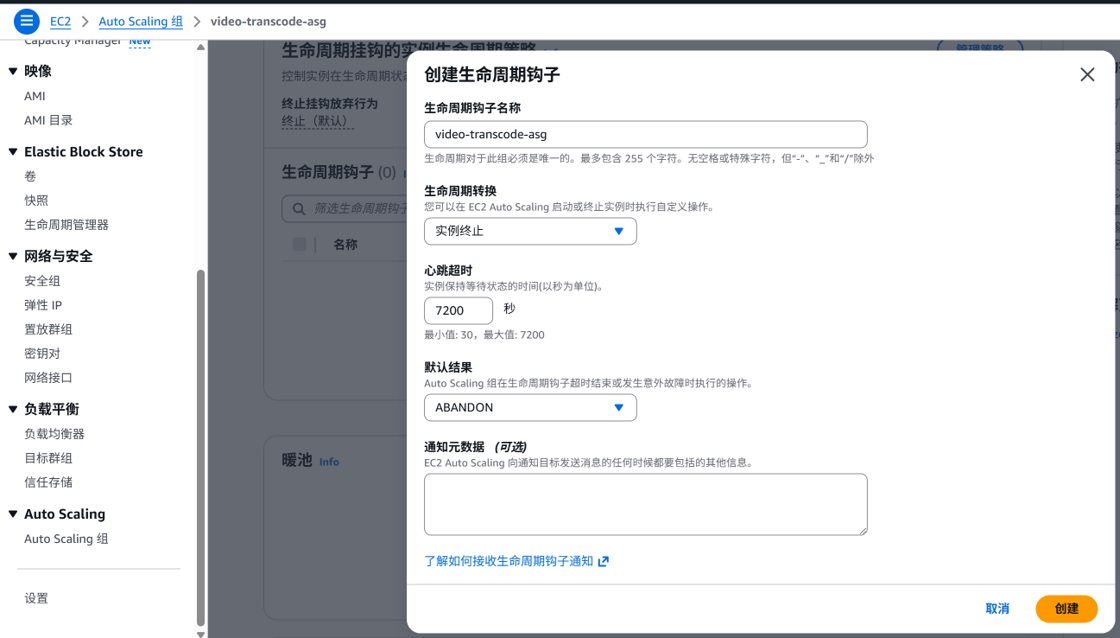
Task: Click the video-transcode-asg breadcrumb text
Action: coord(269,21)
